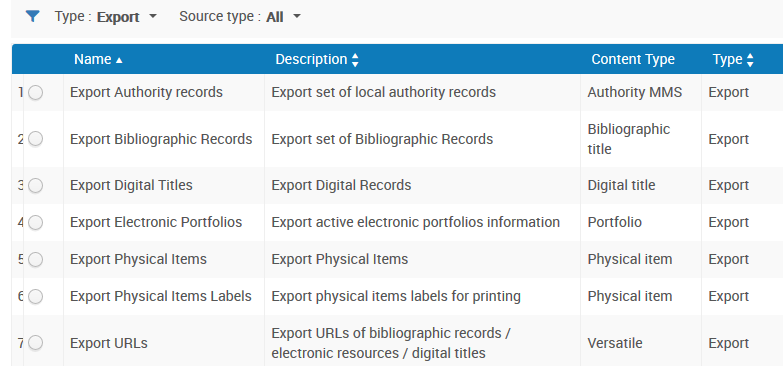This screenshot has width=783, height=366.
Task: Click the Export URLs name
Action: (x=109, y=343)
